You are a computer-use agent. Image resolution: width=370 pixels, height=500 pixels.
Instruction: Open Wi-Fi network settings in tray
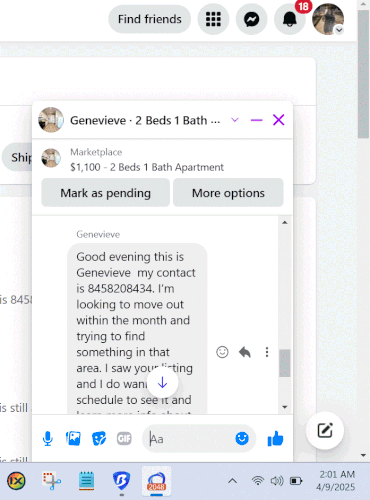(x=258, y=481)
